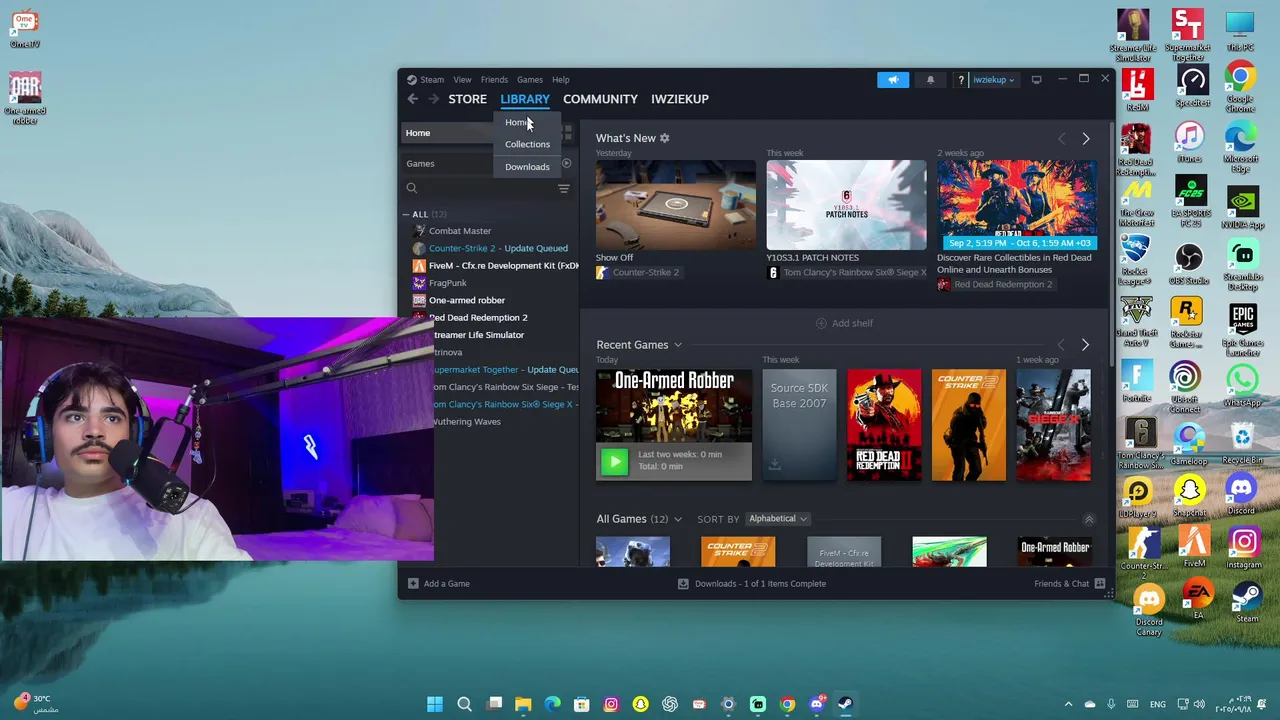
Task: Open Ubisoft Connect desktop shortcut
Action: 1186,386
